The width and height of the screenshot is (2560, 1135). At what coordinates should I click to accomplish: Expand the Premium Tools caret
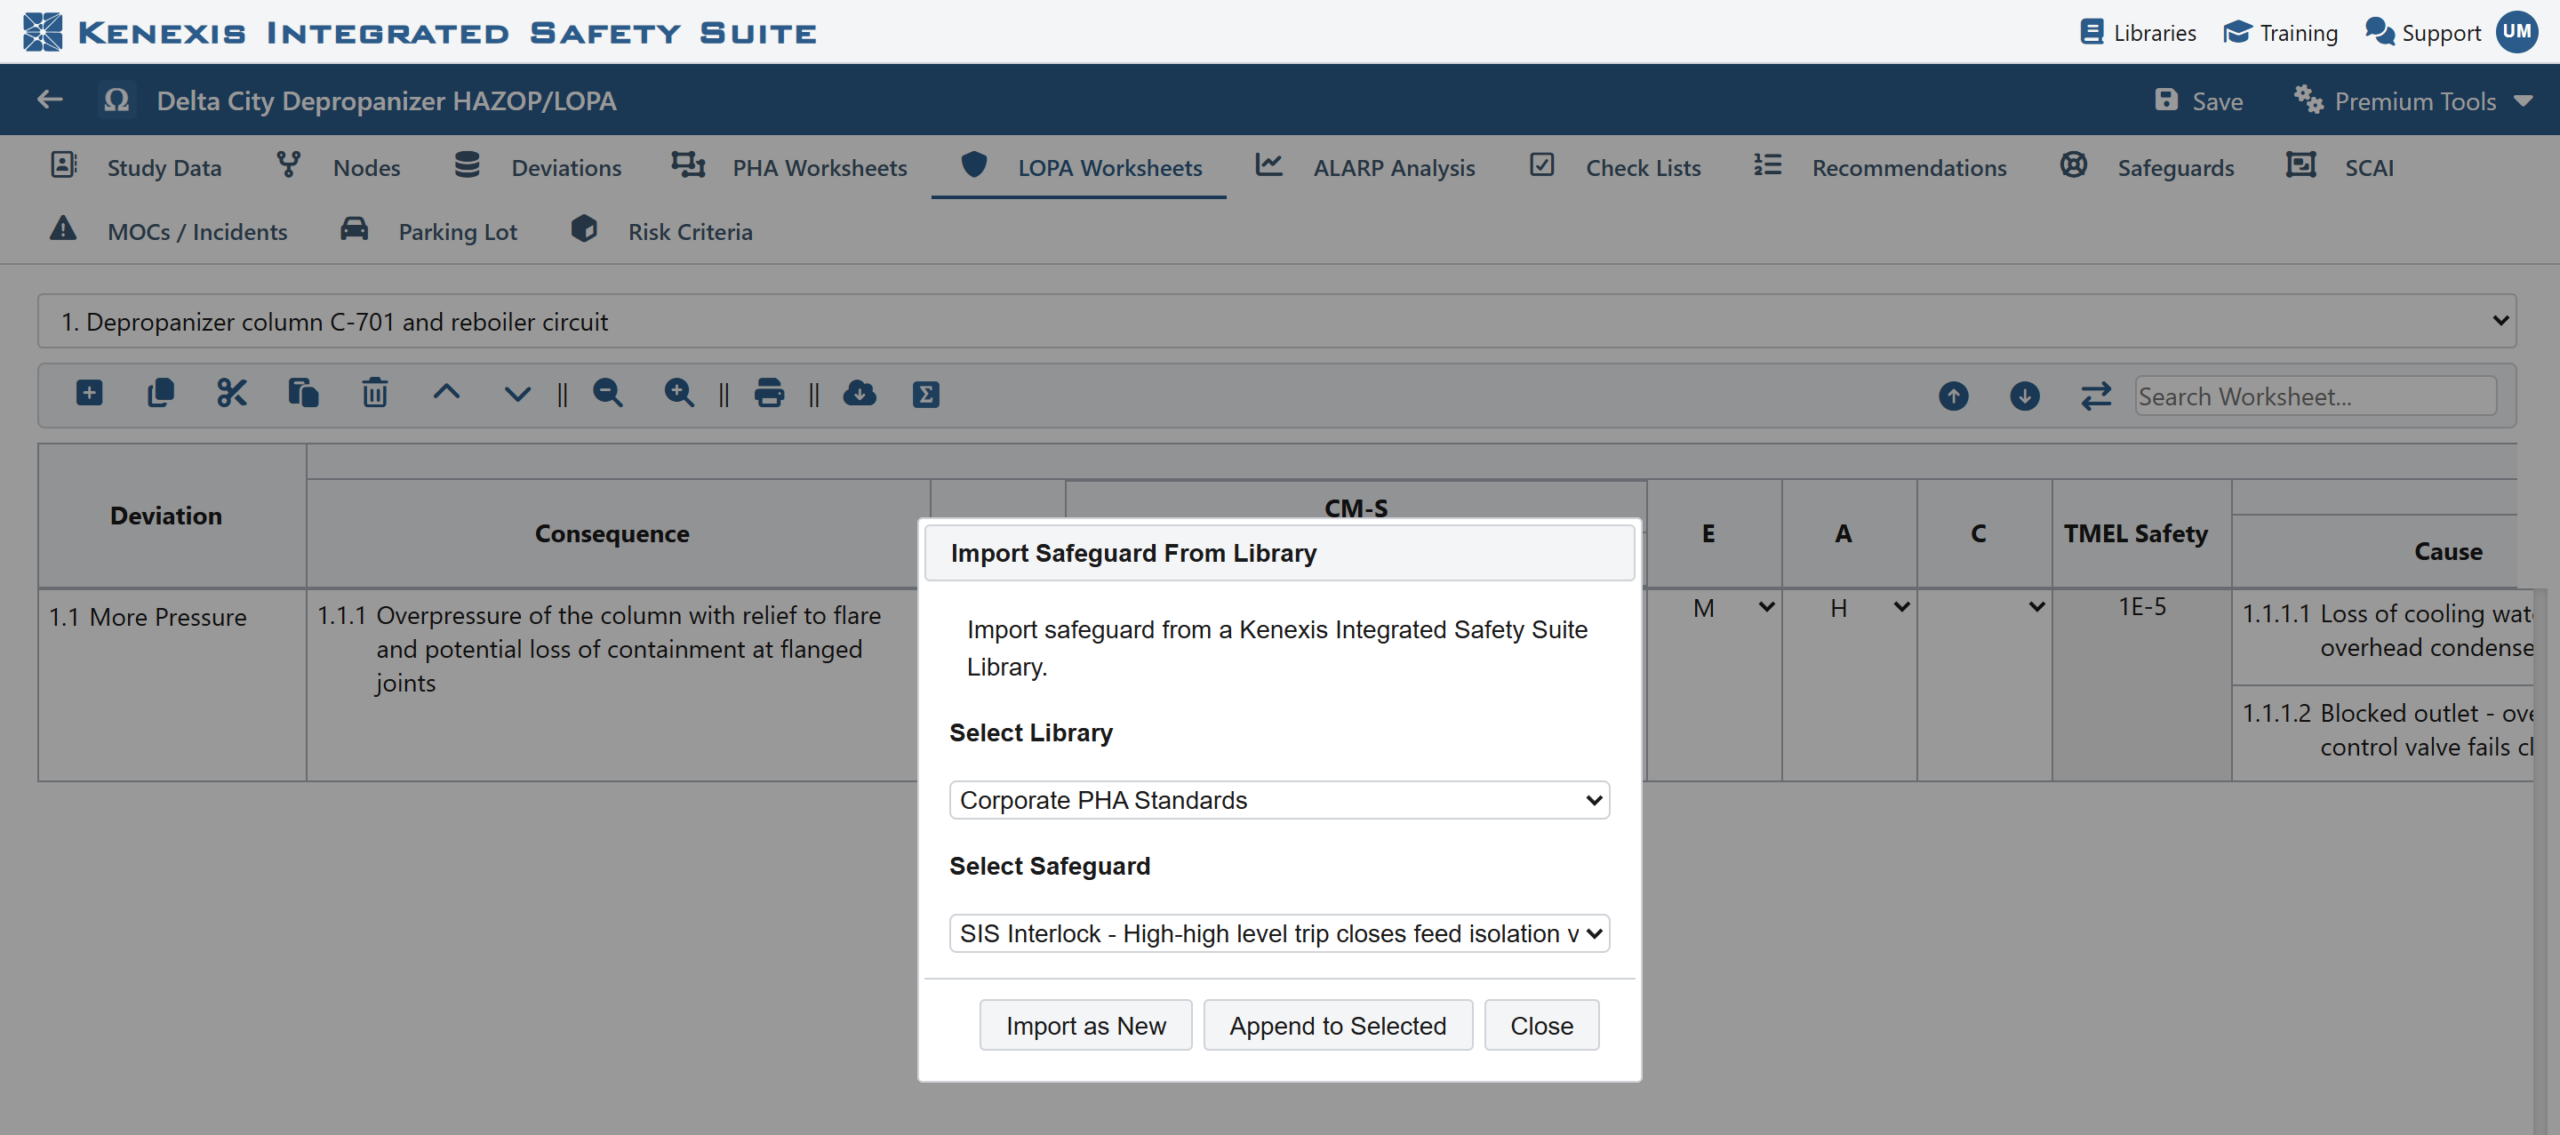pos(2522,101)
